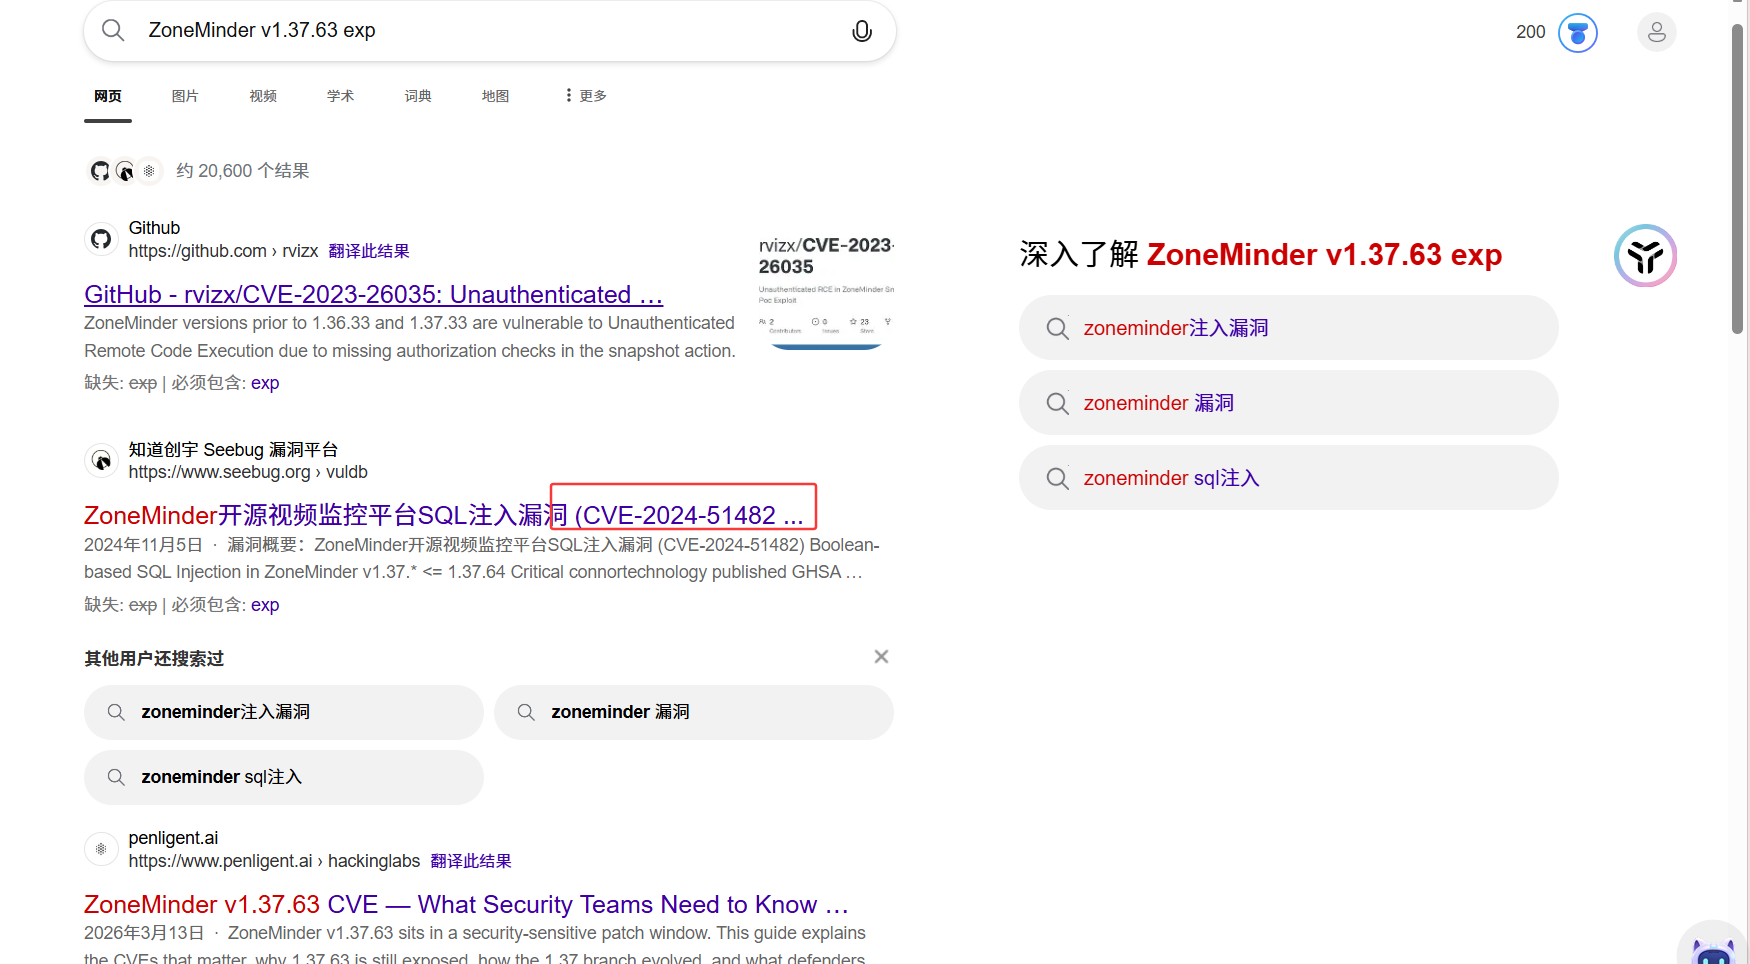The width and height of the screenshot is (1750, 964).
Task: Click the GitHub favicon next to Github result
Action: coord(101,239)
